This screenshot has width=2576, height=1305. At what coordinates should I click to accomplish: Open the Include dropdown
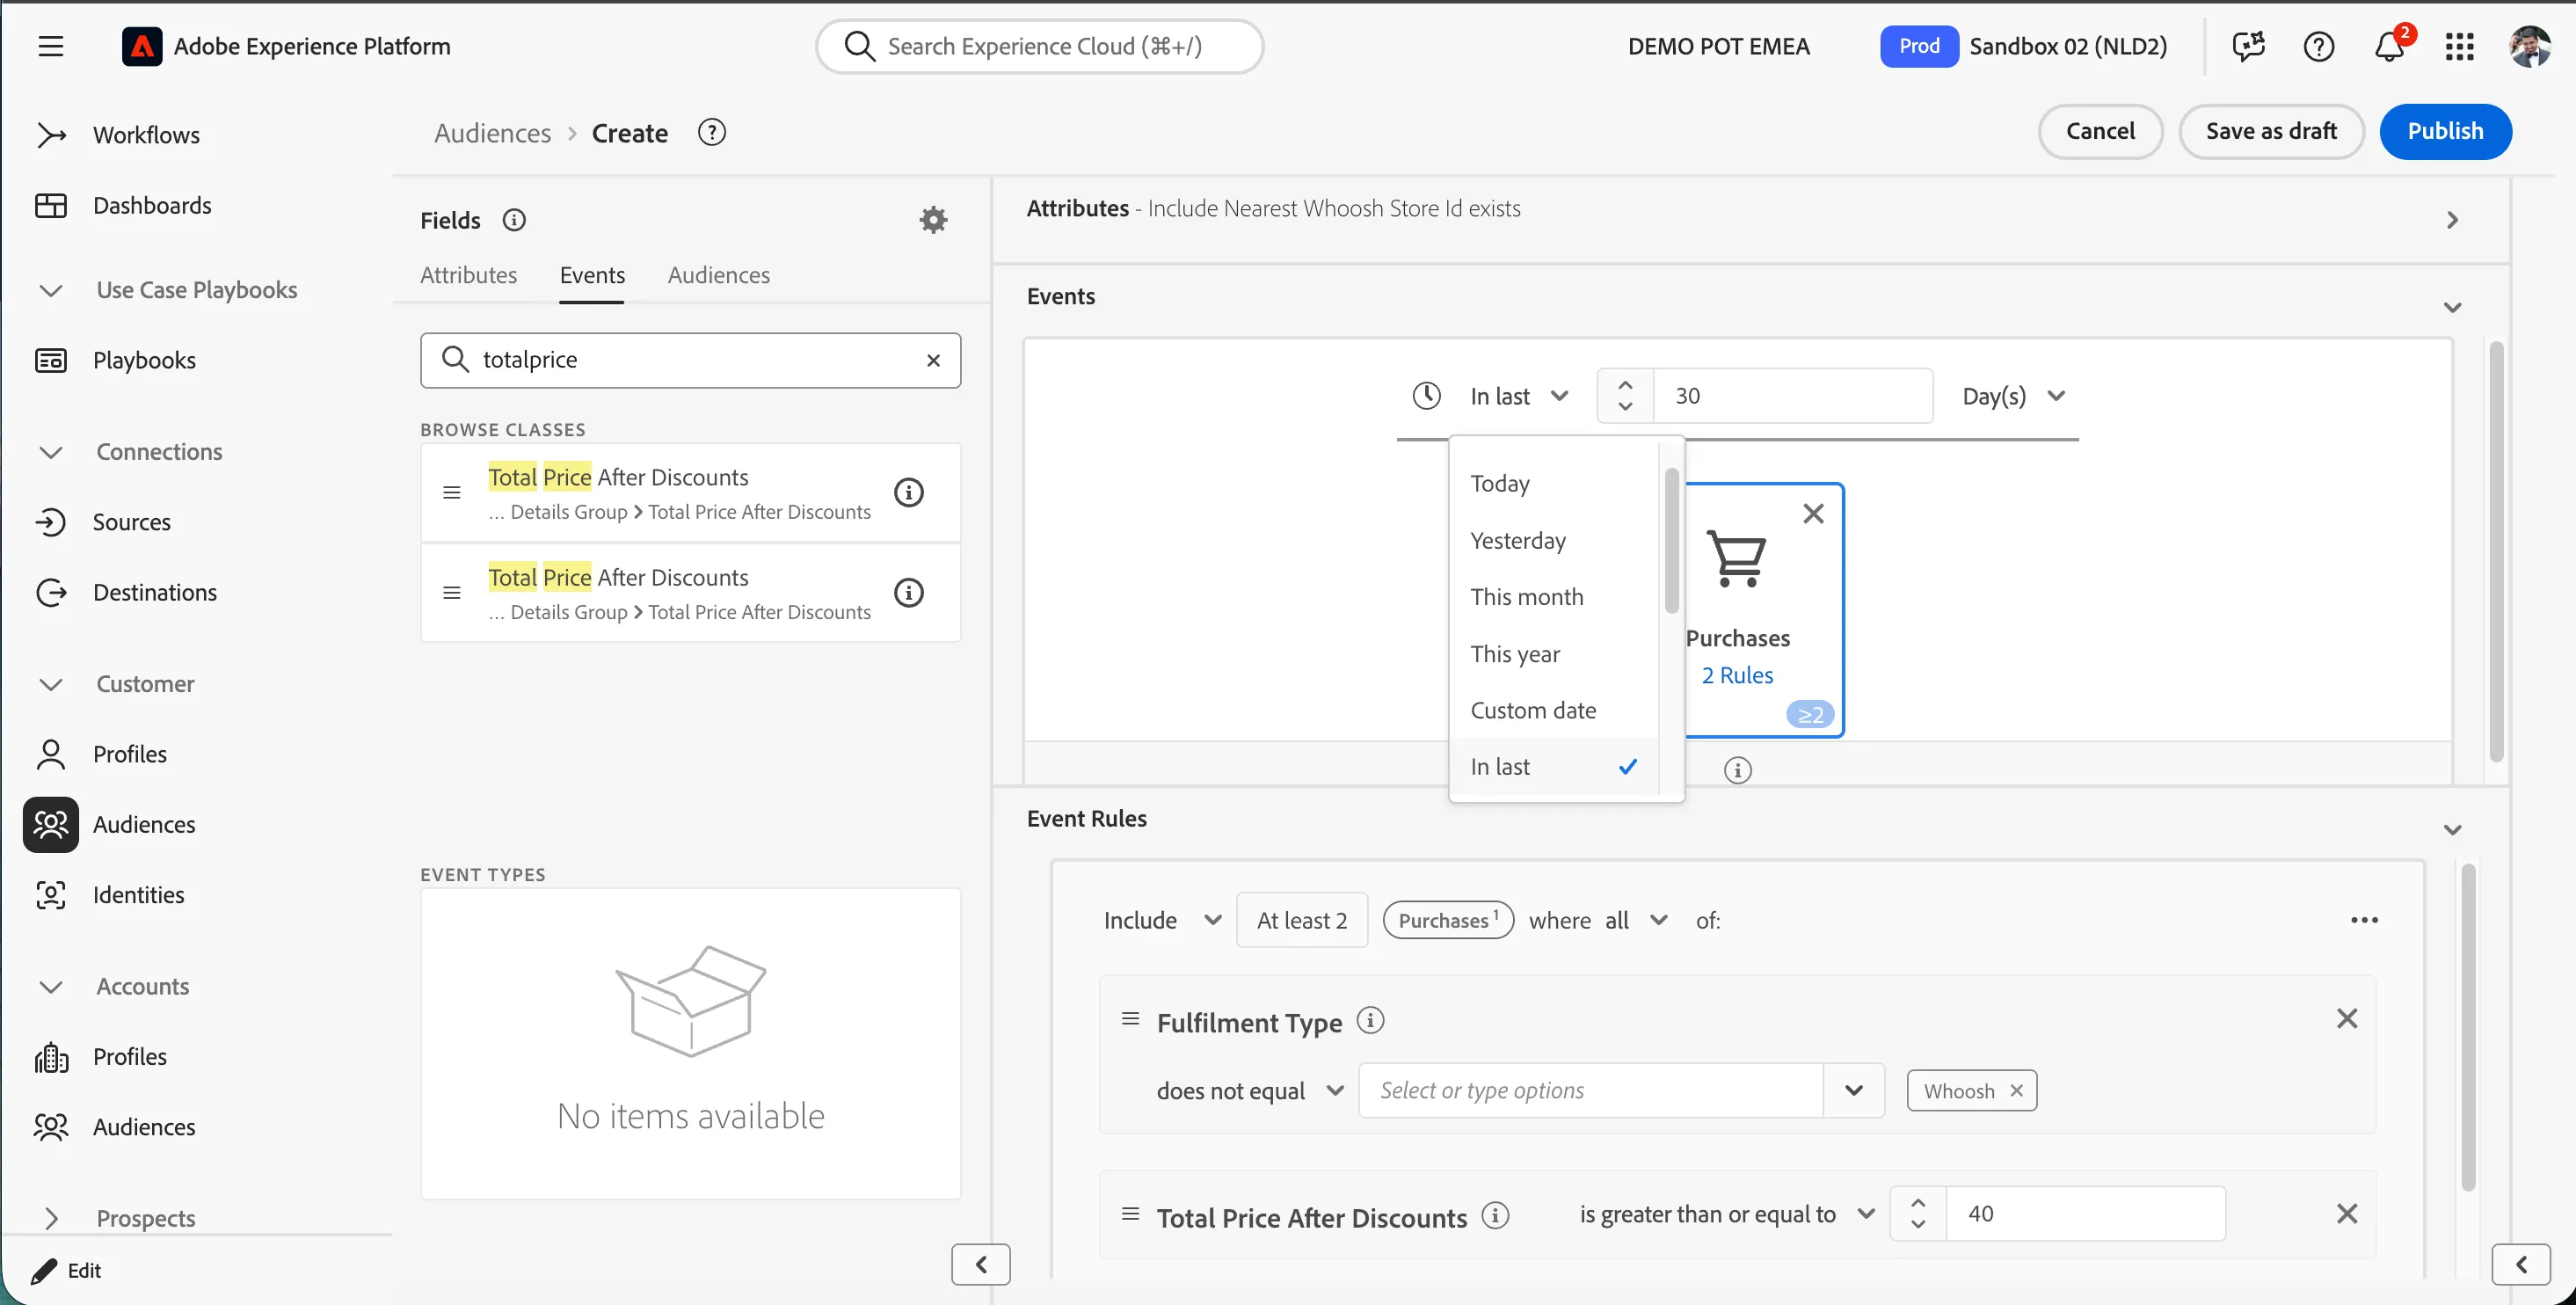(1162, 920)
